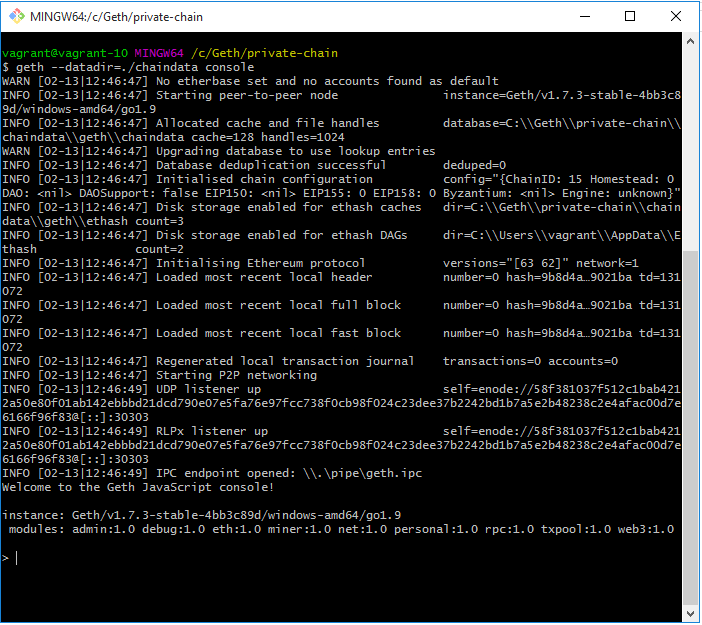The height and width of the screenshot is (625, 702).
Task: Click 'Initialised chain configuration' log entry
Action: [264, 179]
